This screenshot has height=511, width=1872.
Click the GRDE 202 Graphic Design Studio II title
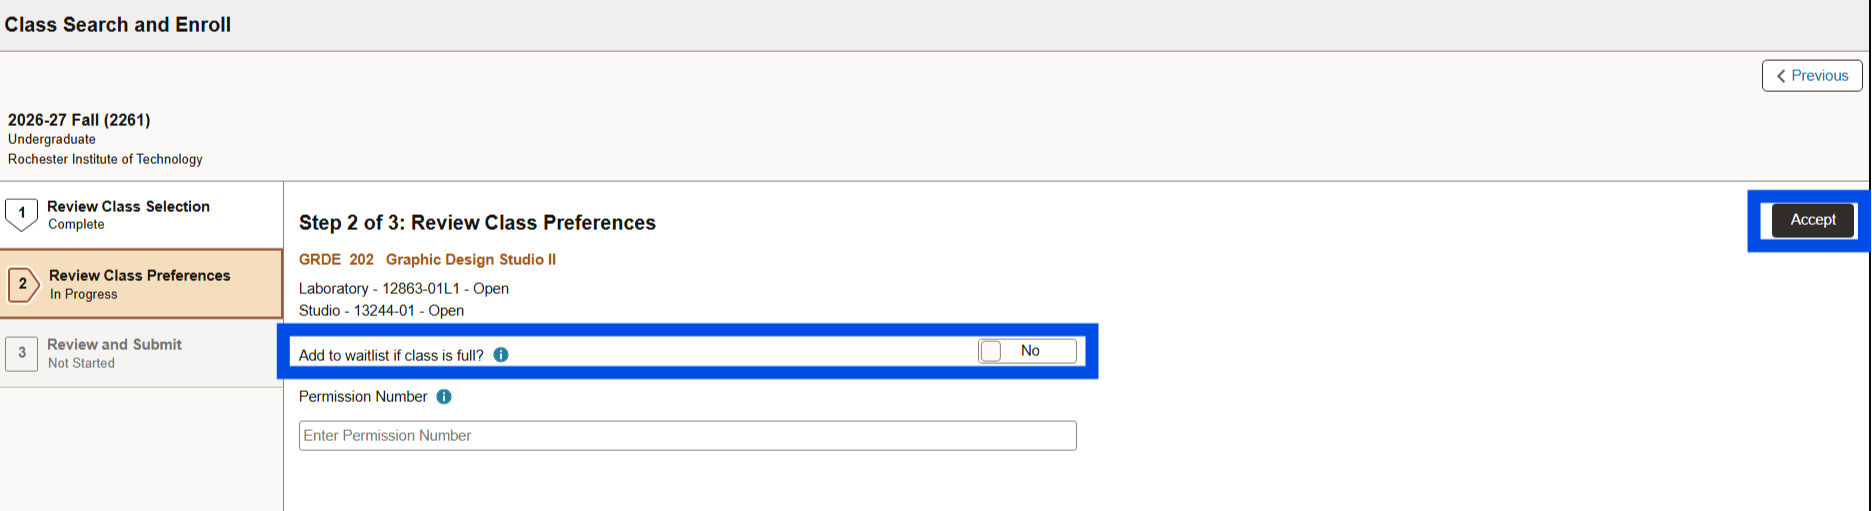click(427, 260)
